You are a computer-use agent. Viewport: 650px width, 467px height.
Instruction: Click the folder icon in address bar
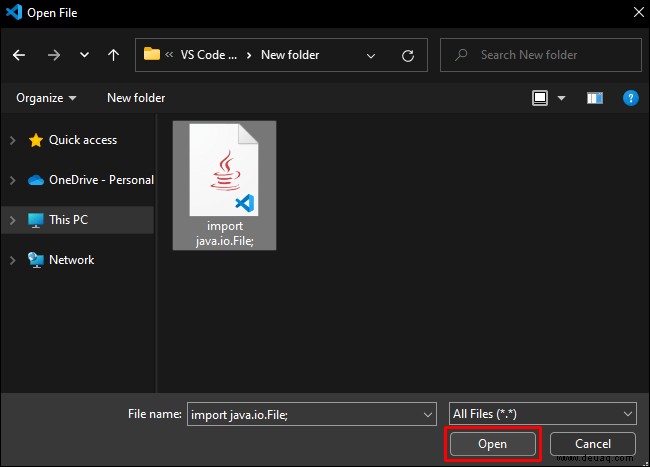tap(152, 54)
